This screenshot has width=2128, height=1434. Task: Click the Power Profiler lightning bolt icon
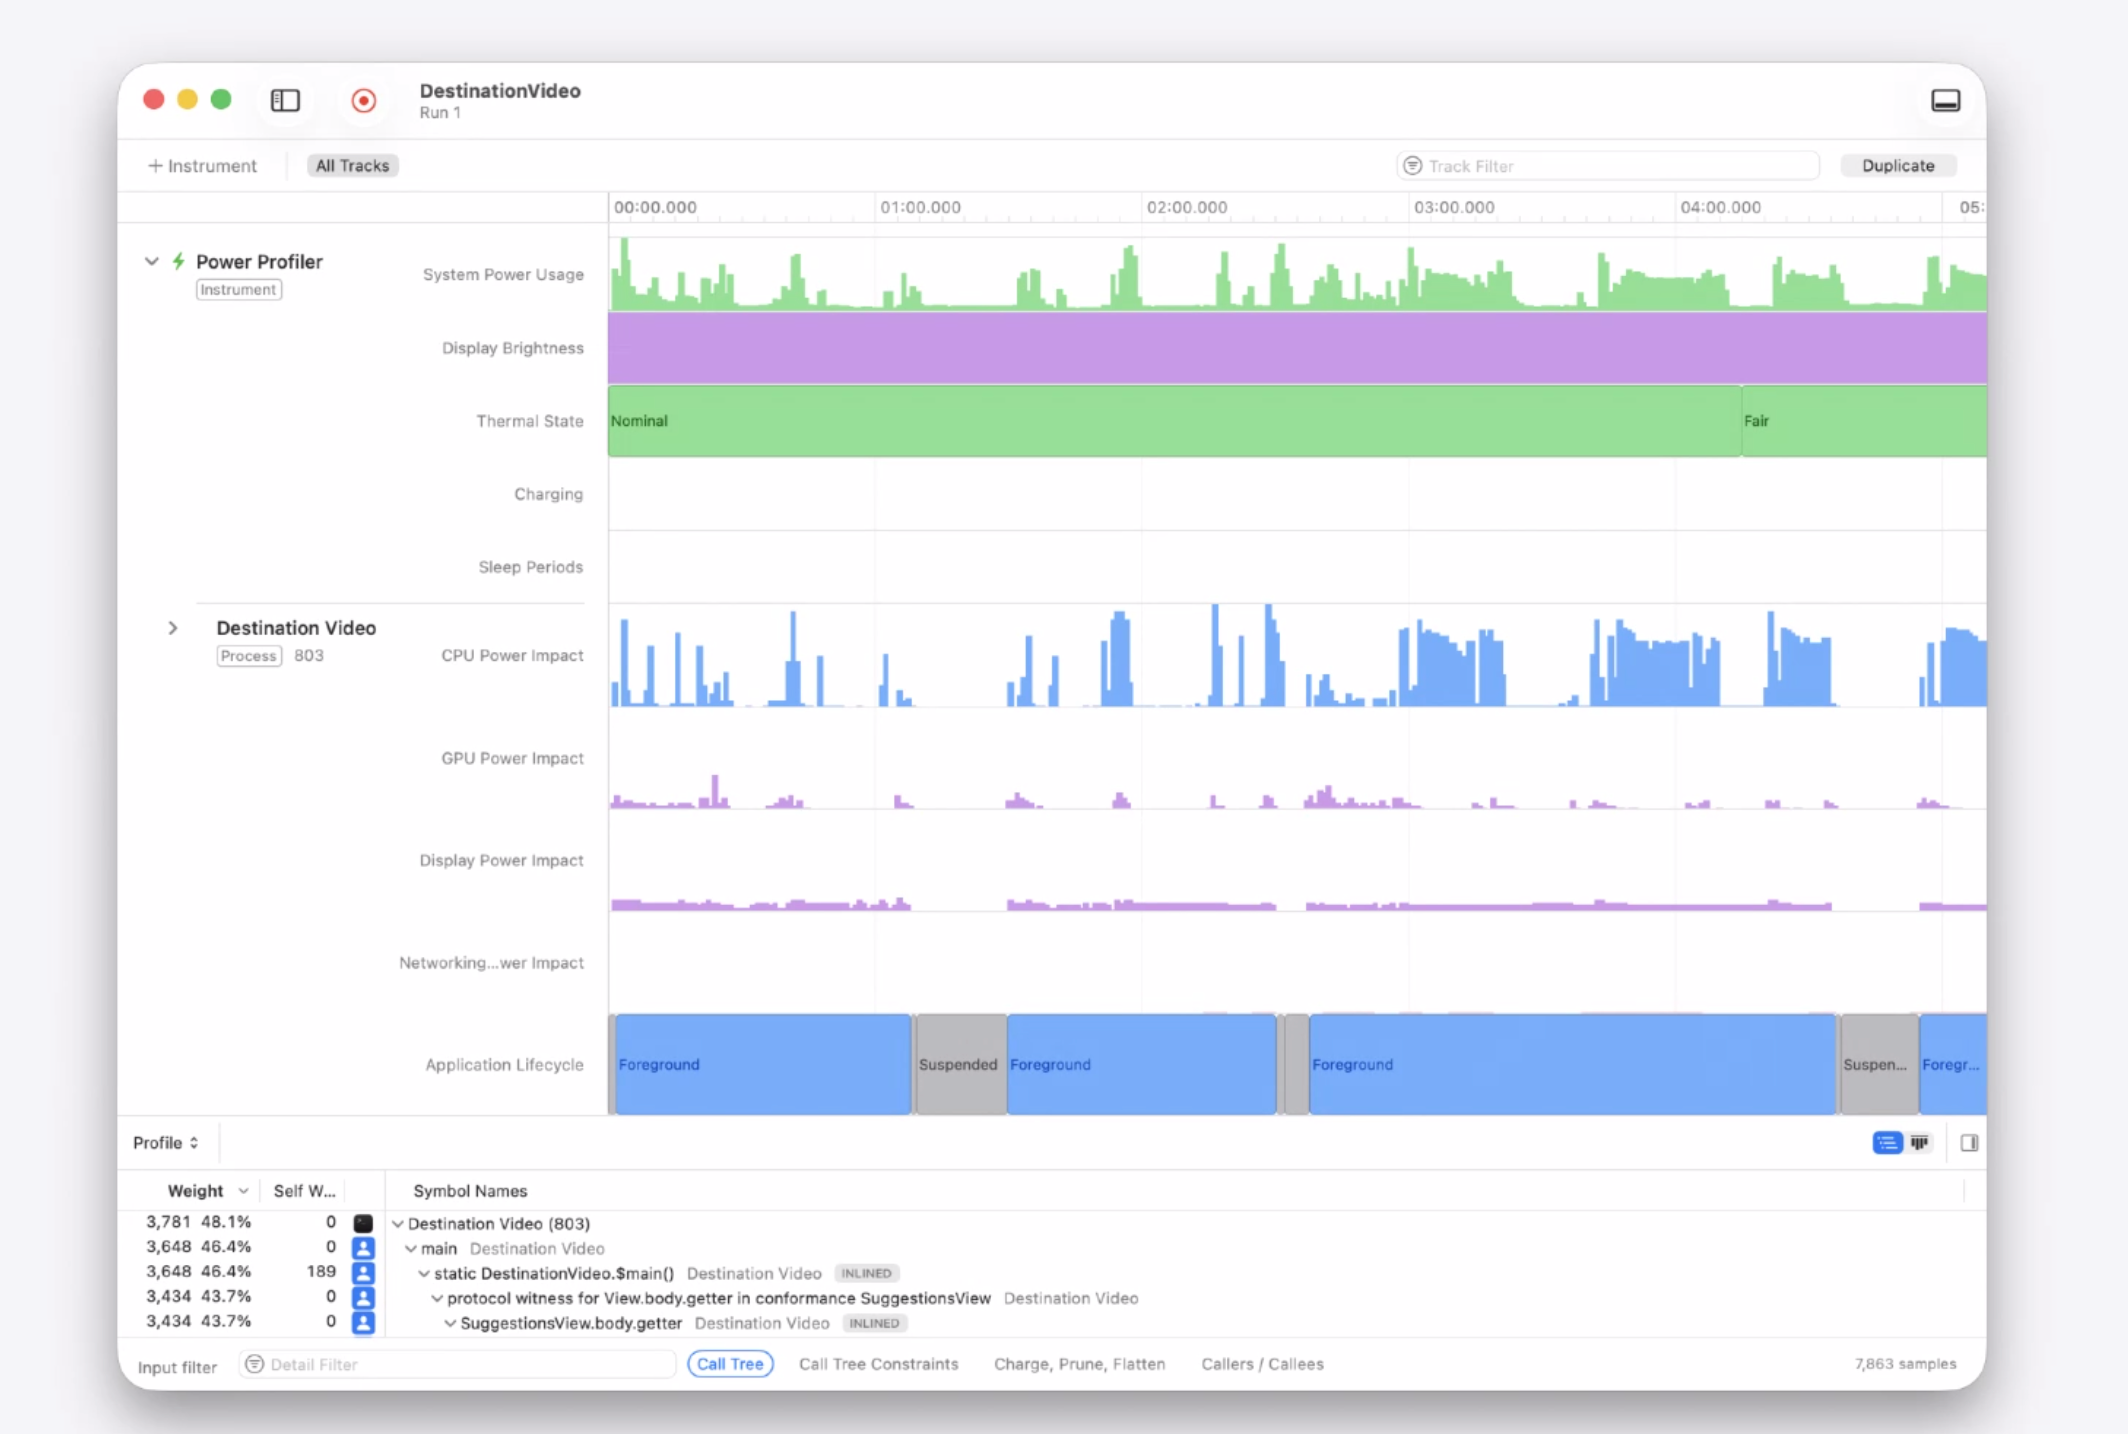tap(178, 261)
